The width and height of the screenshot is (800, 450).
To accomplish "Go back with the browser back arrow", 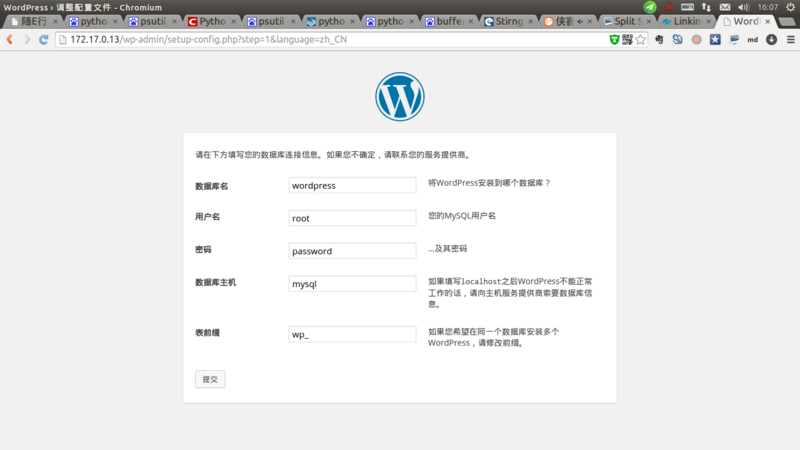I will pyautogui.click(x=10, y=39).
